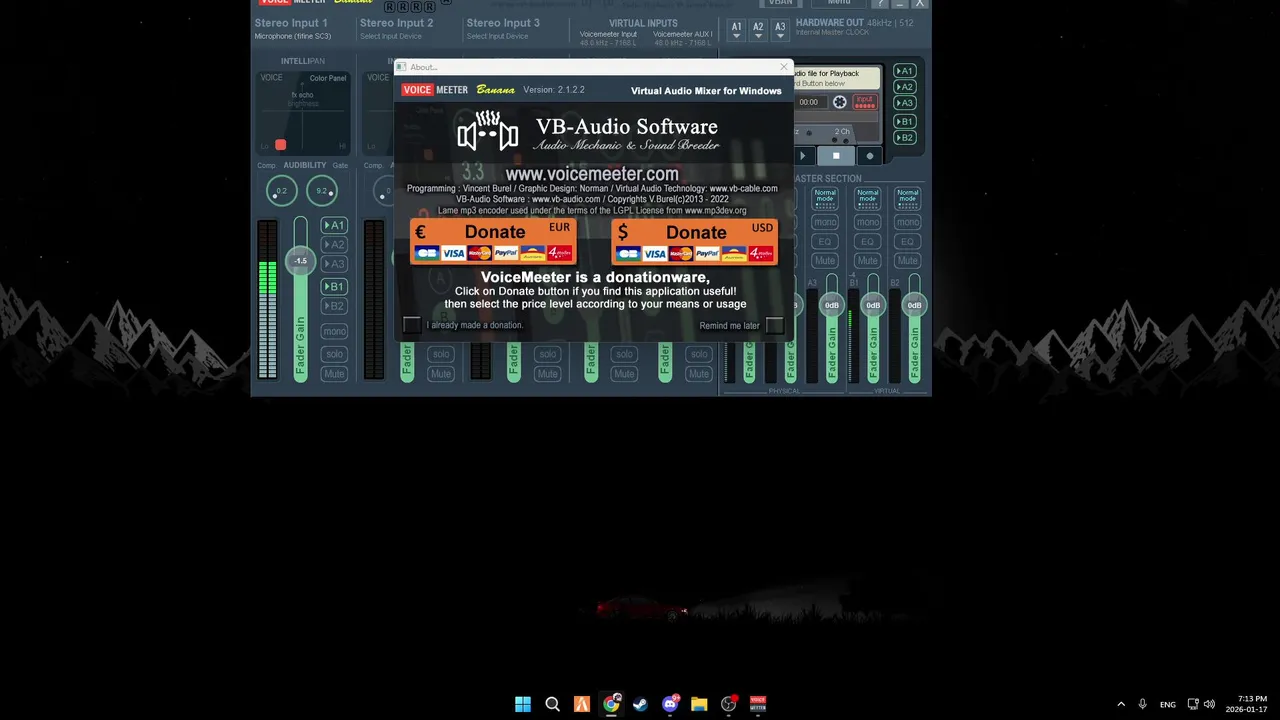Image resolution: width=1280 pixels, height=720 pixels.
Task: Click Stereo Input 1 fader knob showing -1.5
Action: coord(300,261)
